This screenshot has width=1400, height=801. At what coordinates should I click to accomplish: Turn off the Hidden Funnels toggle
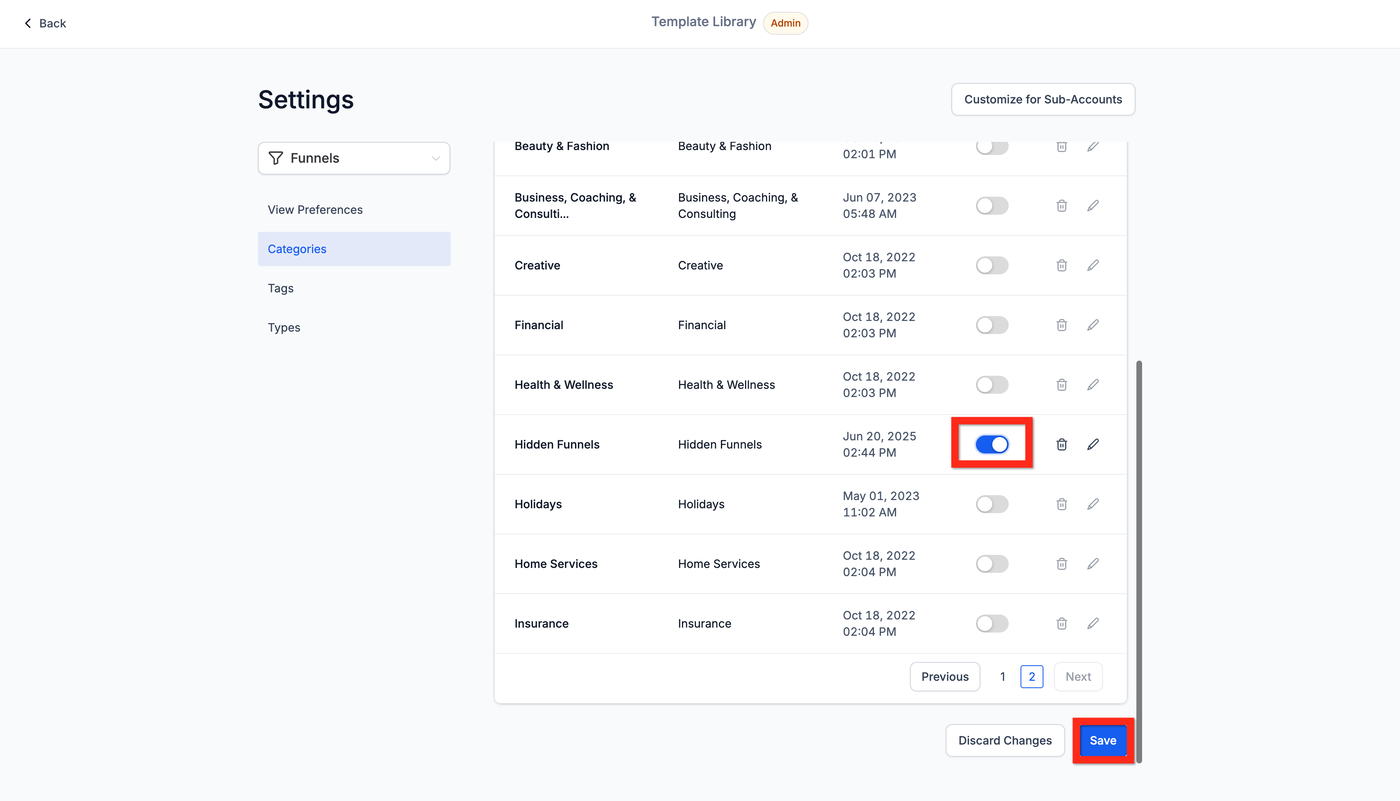coord(992,445)
